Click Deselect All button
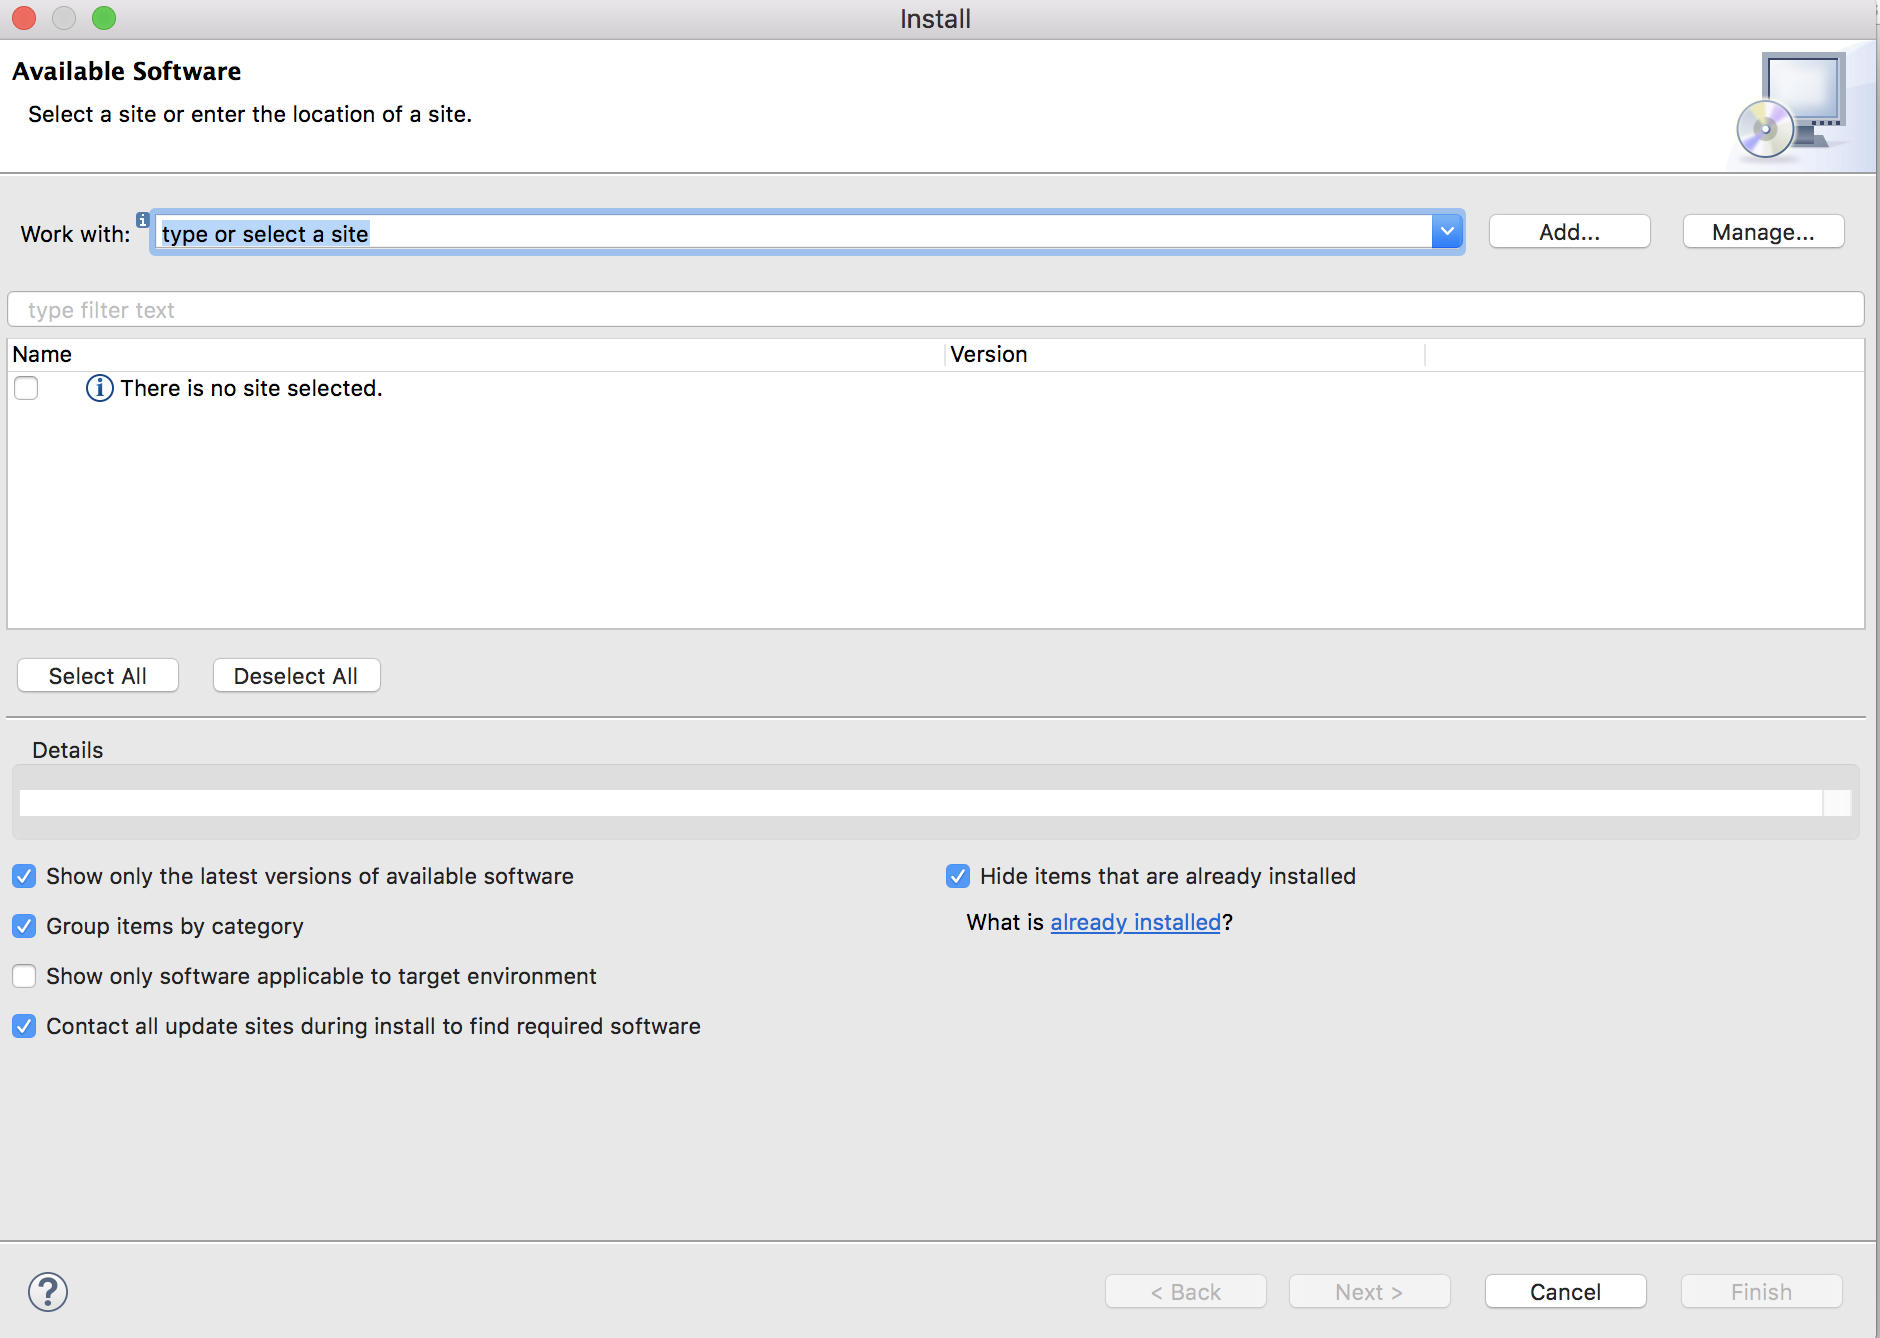 tap(296, 676)
